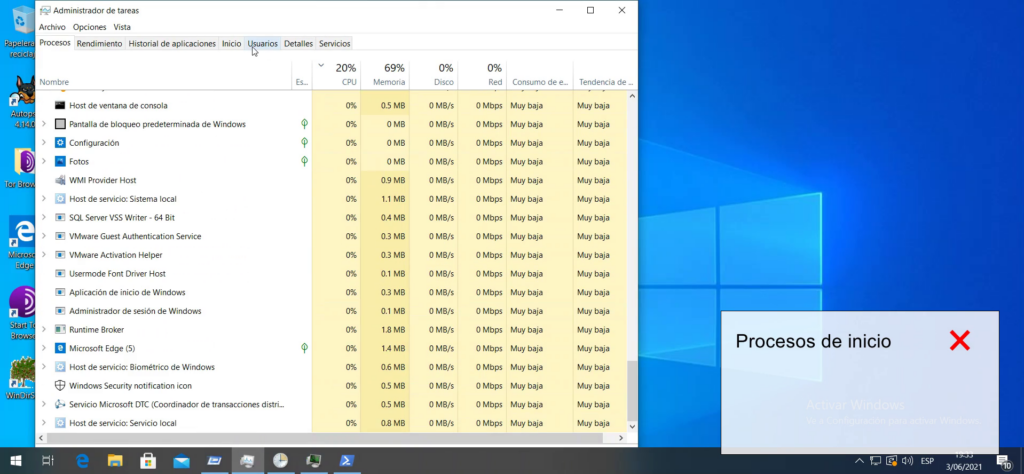Click the green leaf icon on Microsoft Edge row
1024x474 pixels.
pyautogui.click(x=304, y=348)
